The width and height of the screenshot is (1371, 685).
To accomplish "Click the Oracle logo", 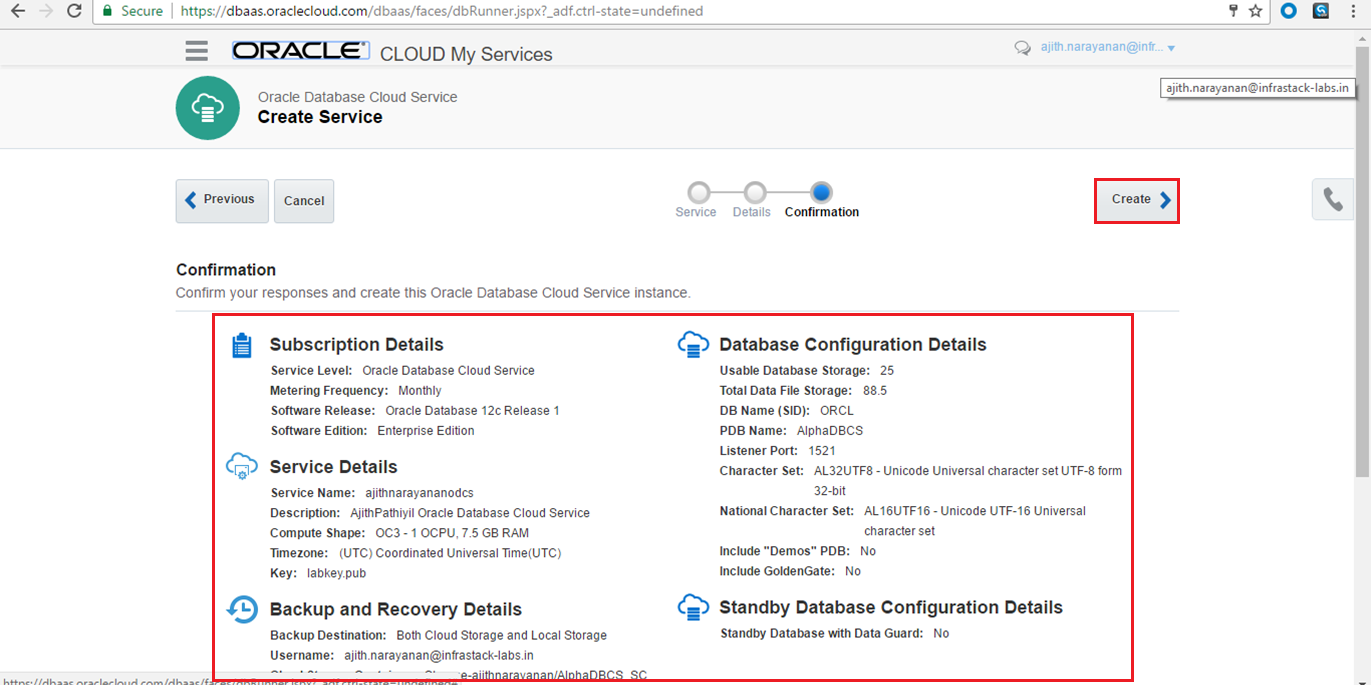I will pos(301,51).
